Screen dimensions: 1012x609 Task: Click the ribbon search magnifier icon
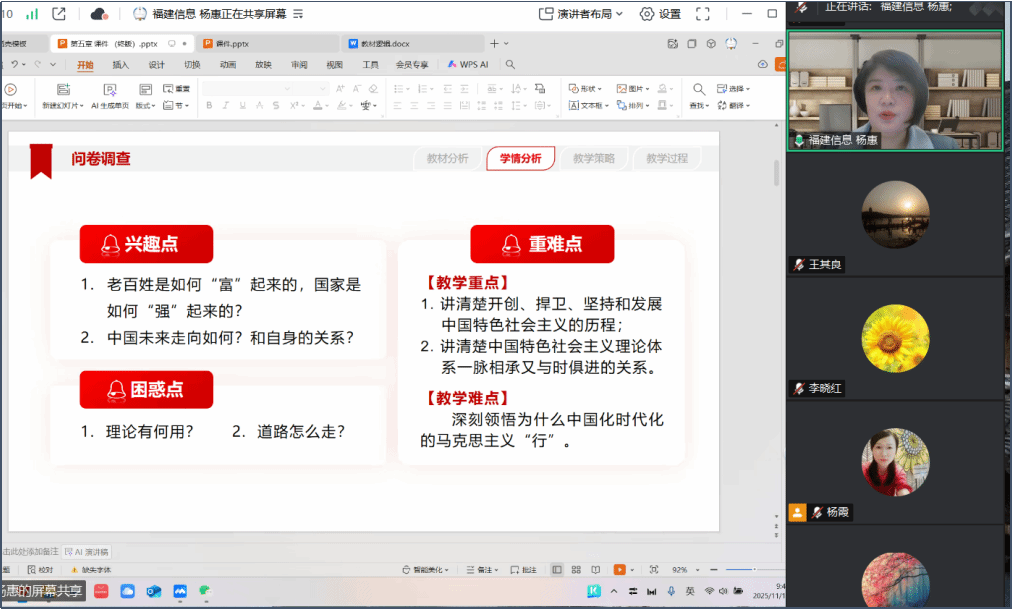click(510, 65)
